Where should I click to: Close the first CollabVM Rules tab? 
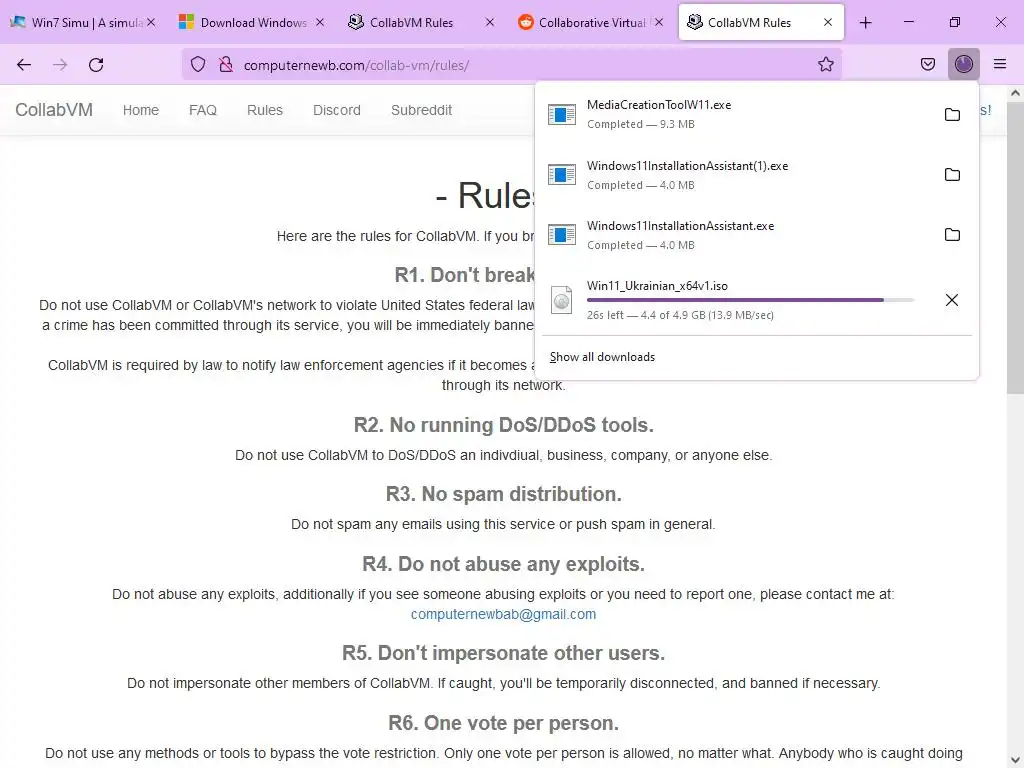(490, 22)
